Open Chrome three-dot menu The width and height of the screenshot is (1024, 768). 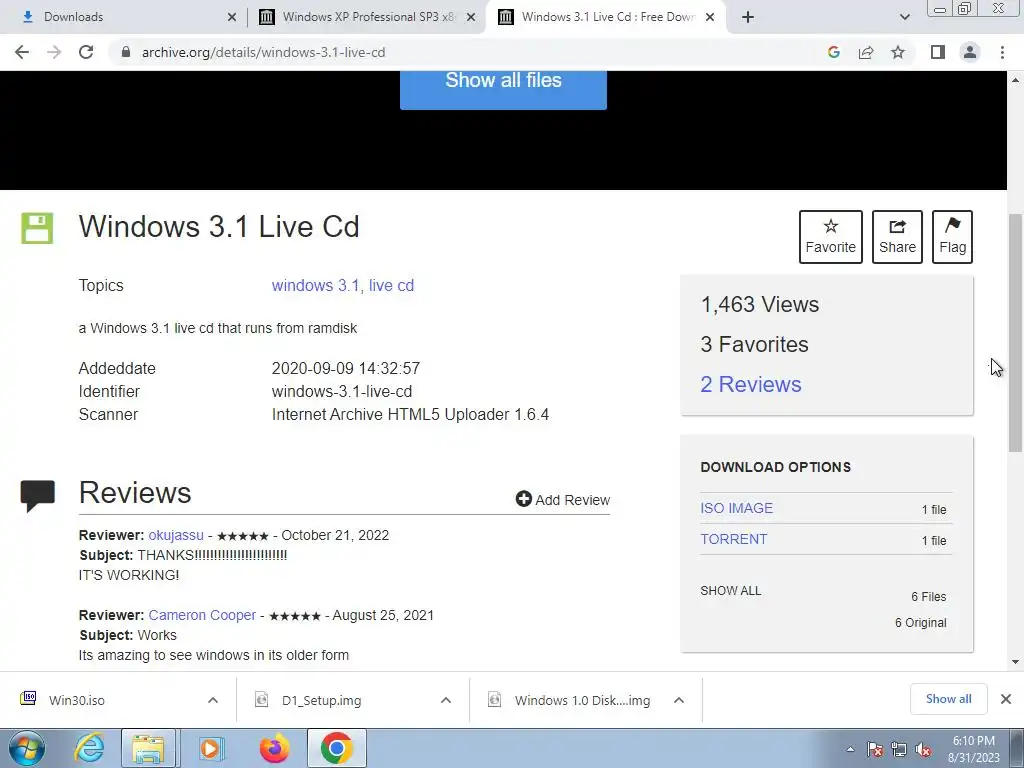tap(1002, 52)
